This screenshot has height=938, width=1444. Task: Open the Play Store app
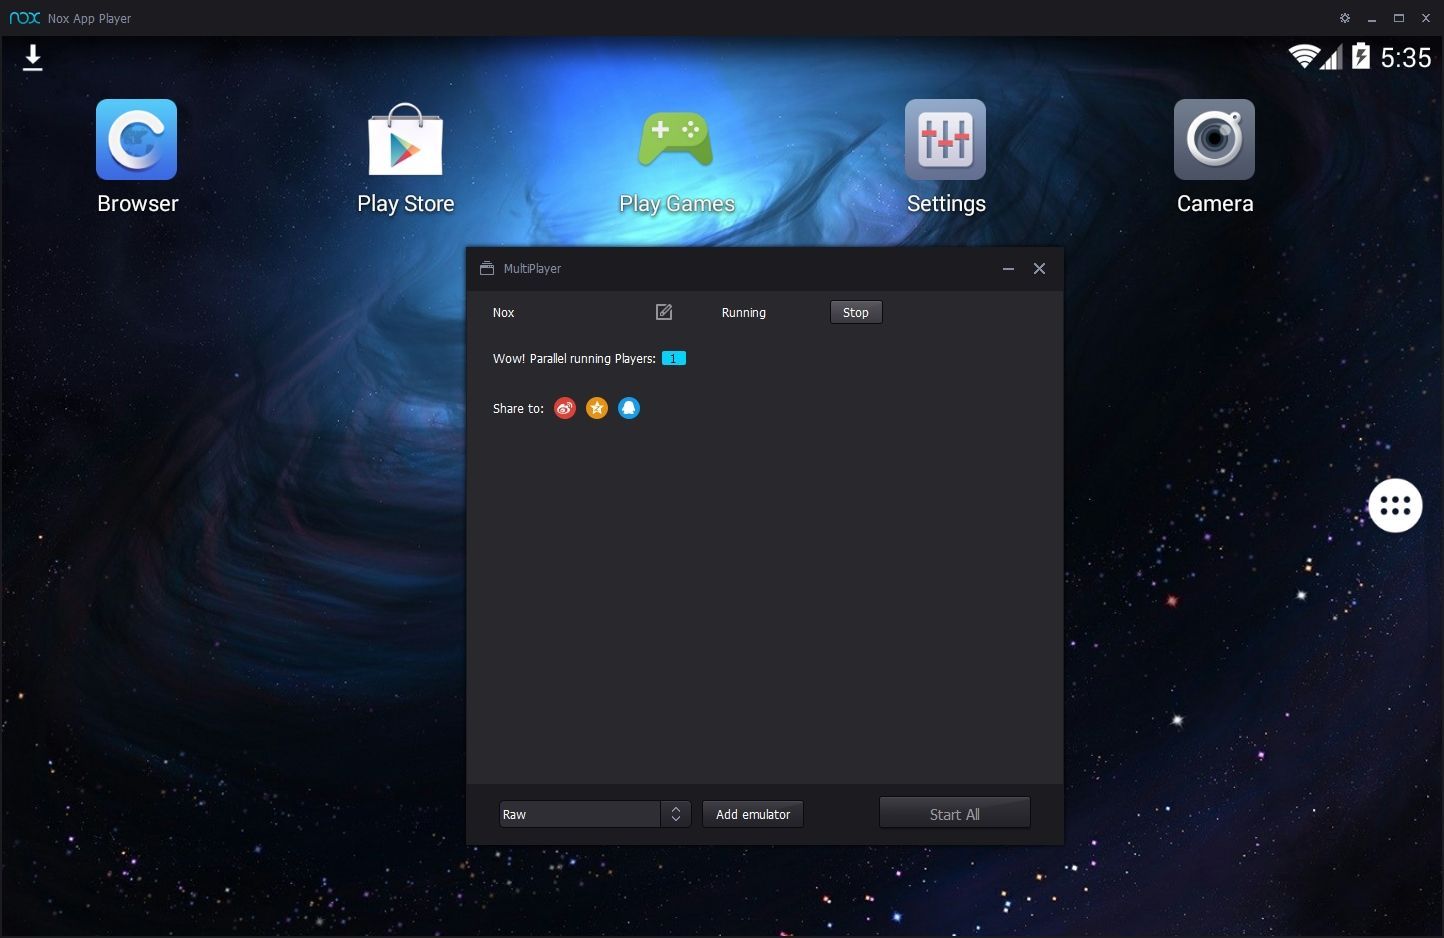[x=405, y=140]
